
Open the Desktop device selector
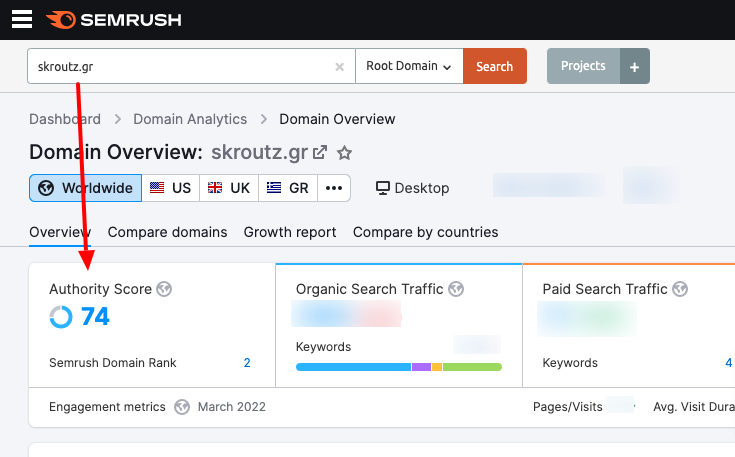[412, 188]
